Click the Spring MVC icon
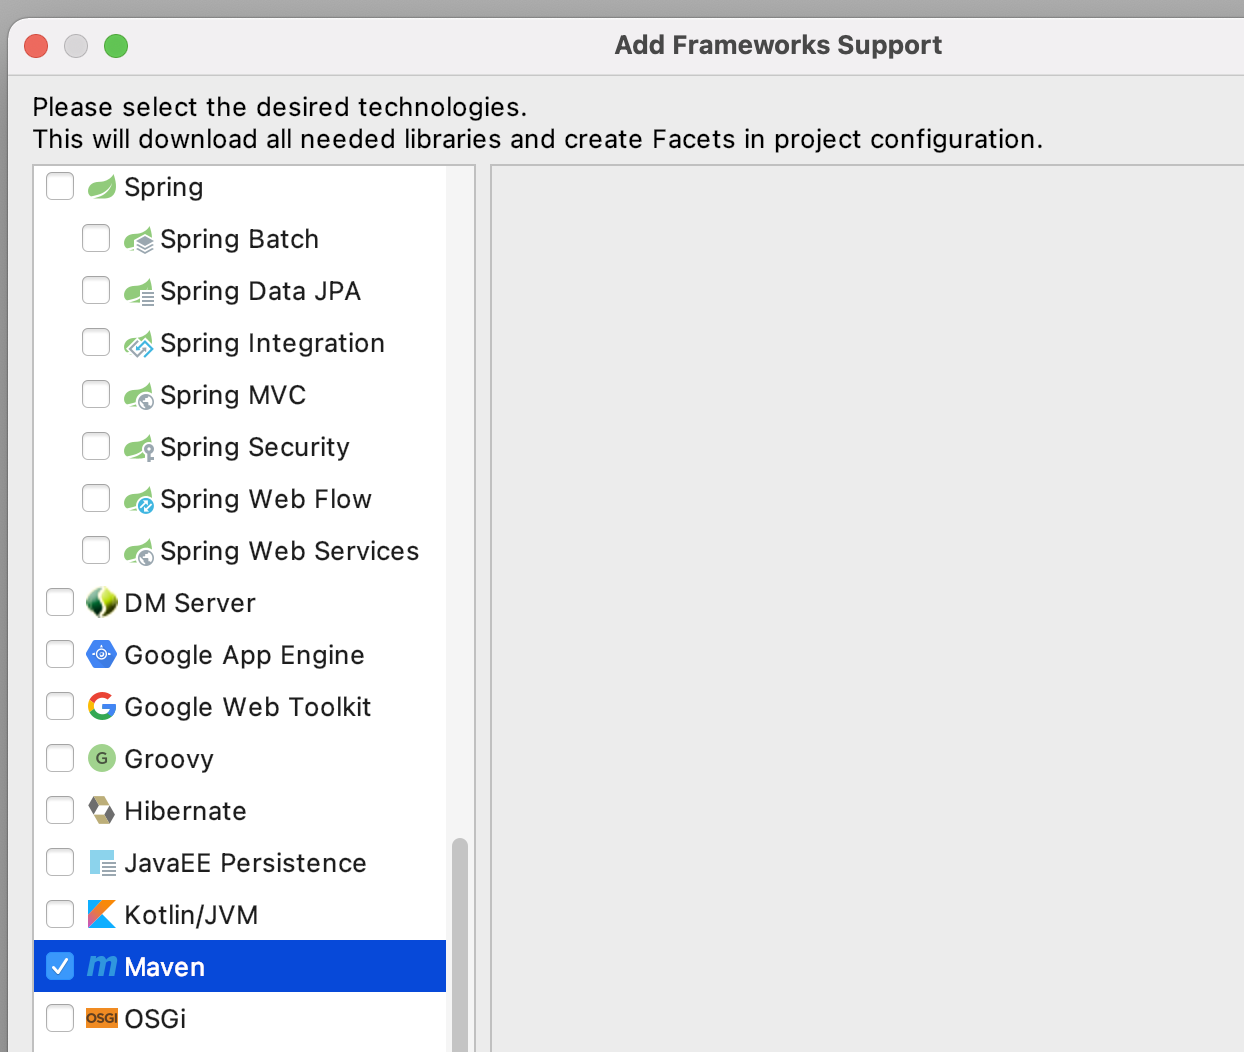 pos(138,396)
